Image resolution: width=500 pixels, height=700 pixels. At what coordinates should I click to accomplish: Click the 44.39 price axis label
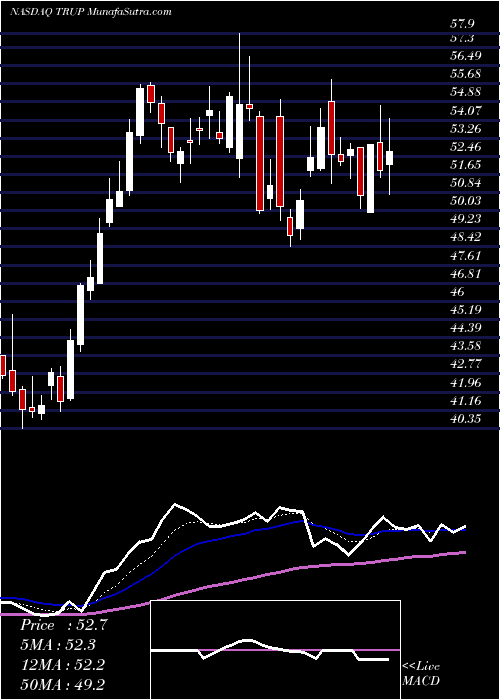[x=466, y=328]
